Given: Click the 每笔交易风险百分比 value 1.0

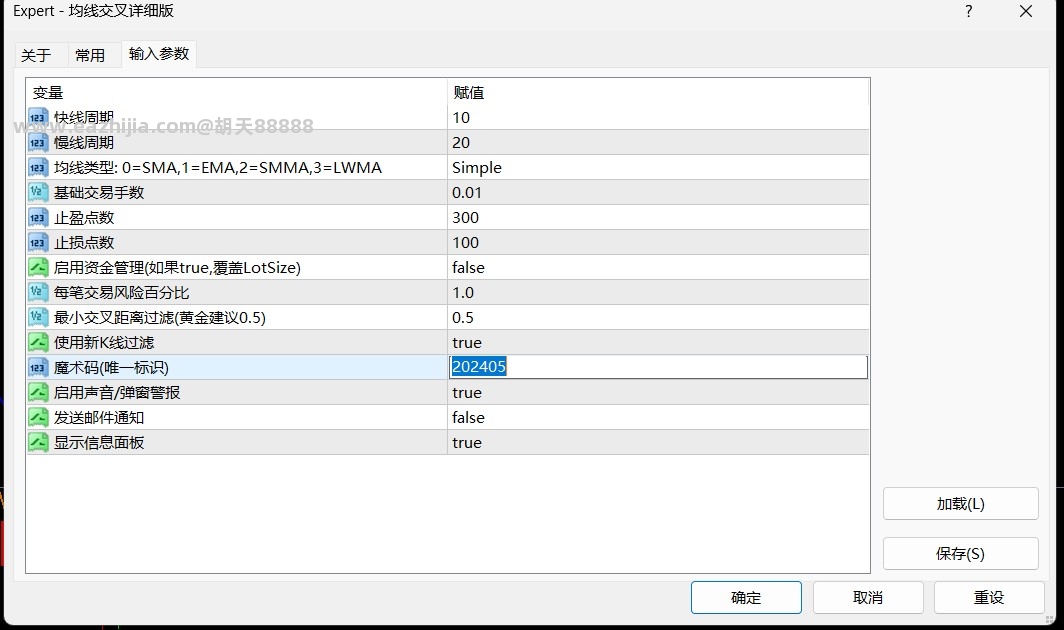Looking at the screenshot, I should click(658, 293).
